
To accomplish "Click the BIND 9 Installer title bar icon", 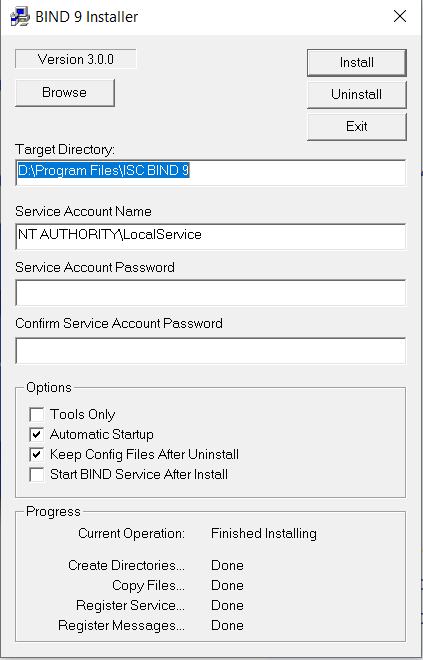I will click(x=20, y=17).
